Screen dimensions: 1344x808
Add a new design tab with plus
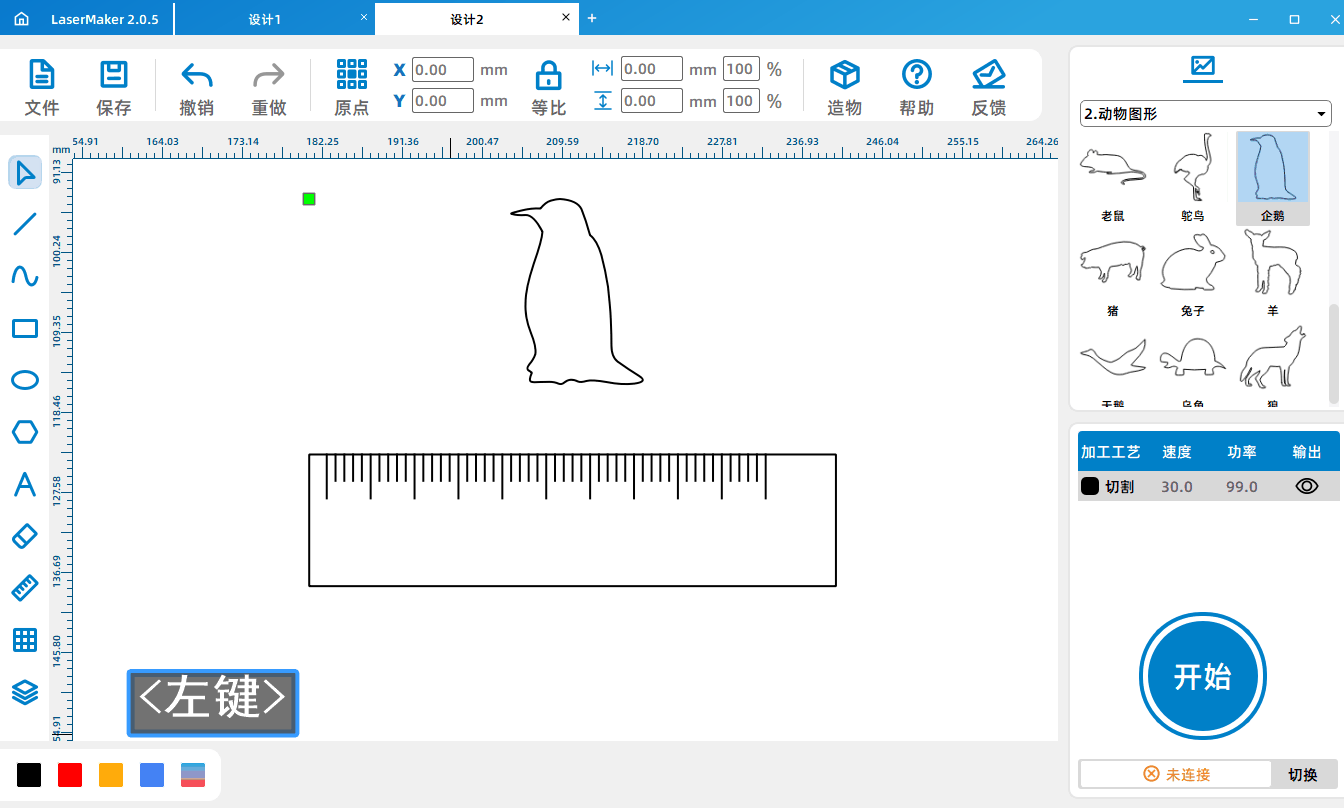[591, 18]
